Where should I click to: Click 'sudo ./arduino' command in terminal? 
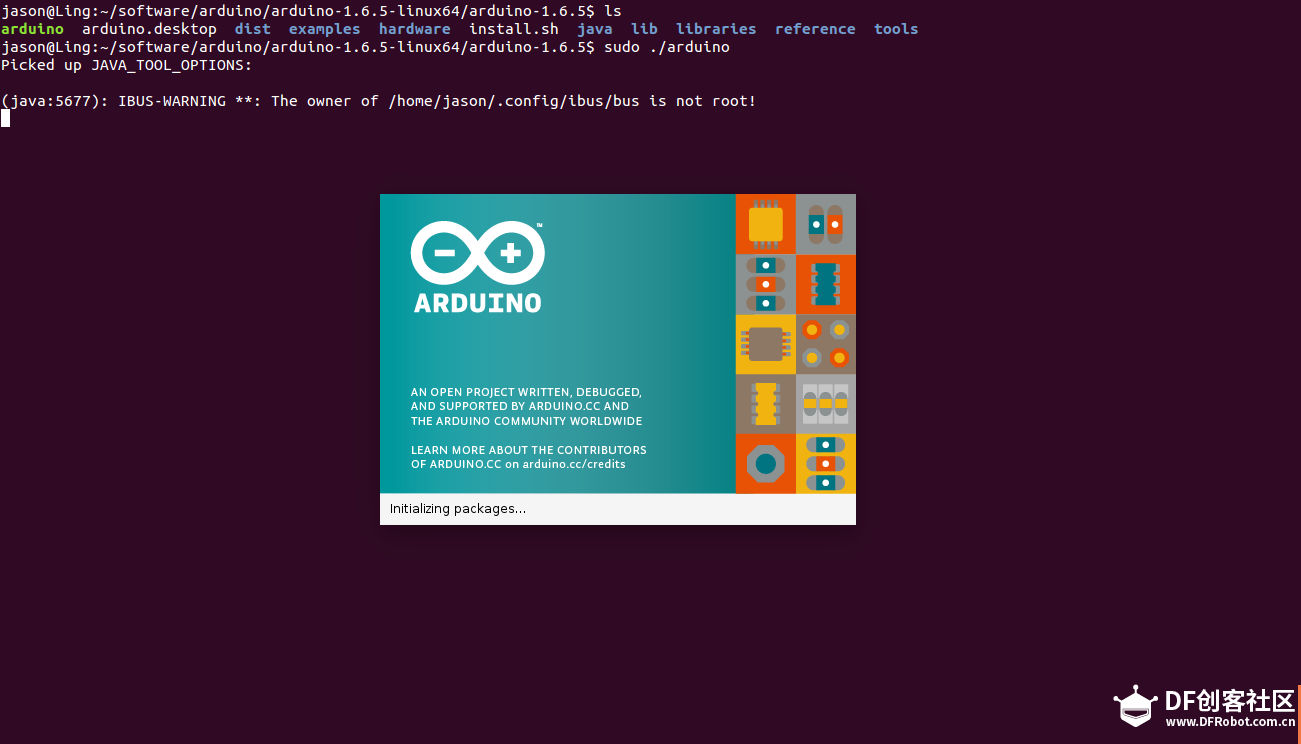click(667, 47)
